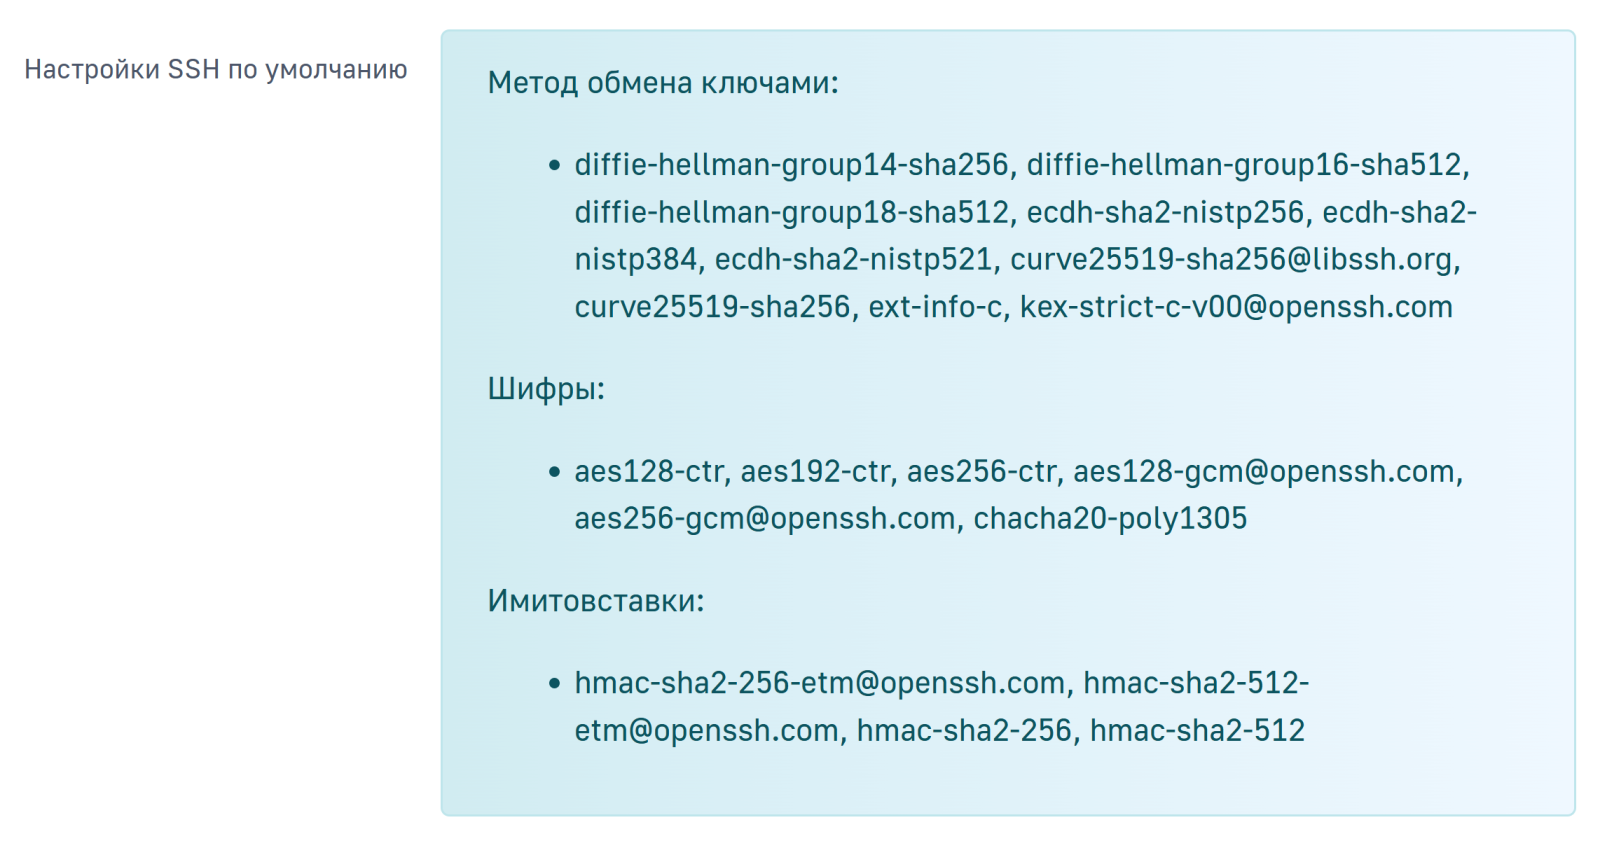Click the curve25519-sha256@libssh.org text

point(1231,259)
